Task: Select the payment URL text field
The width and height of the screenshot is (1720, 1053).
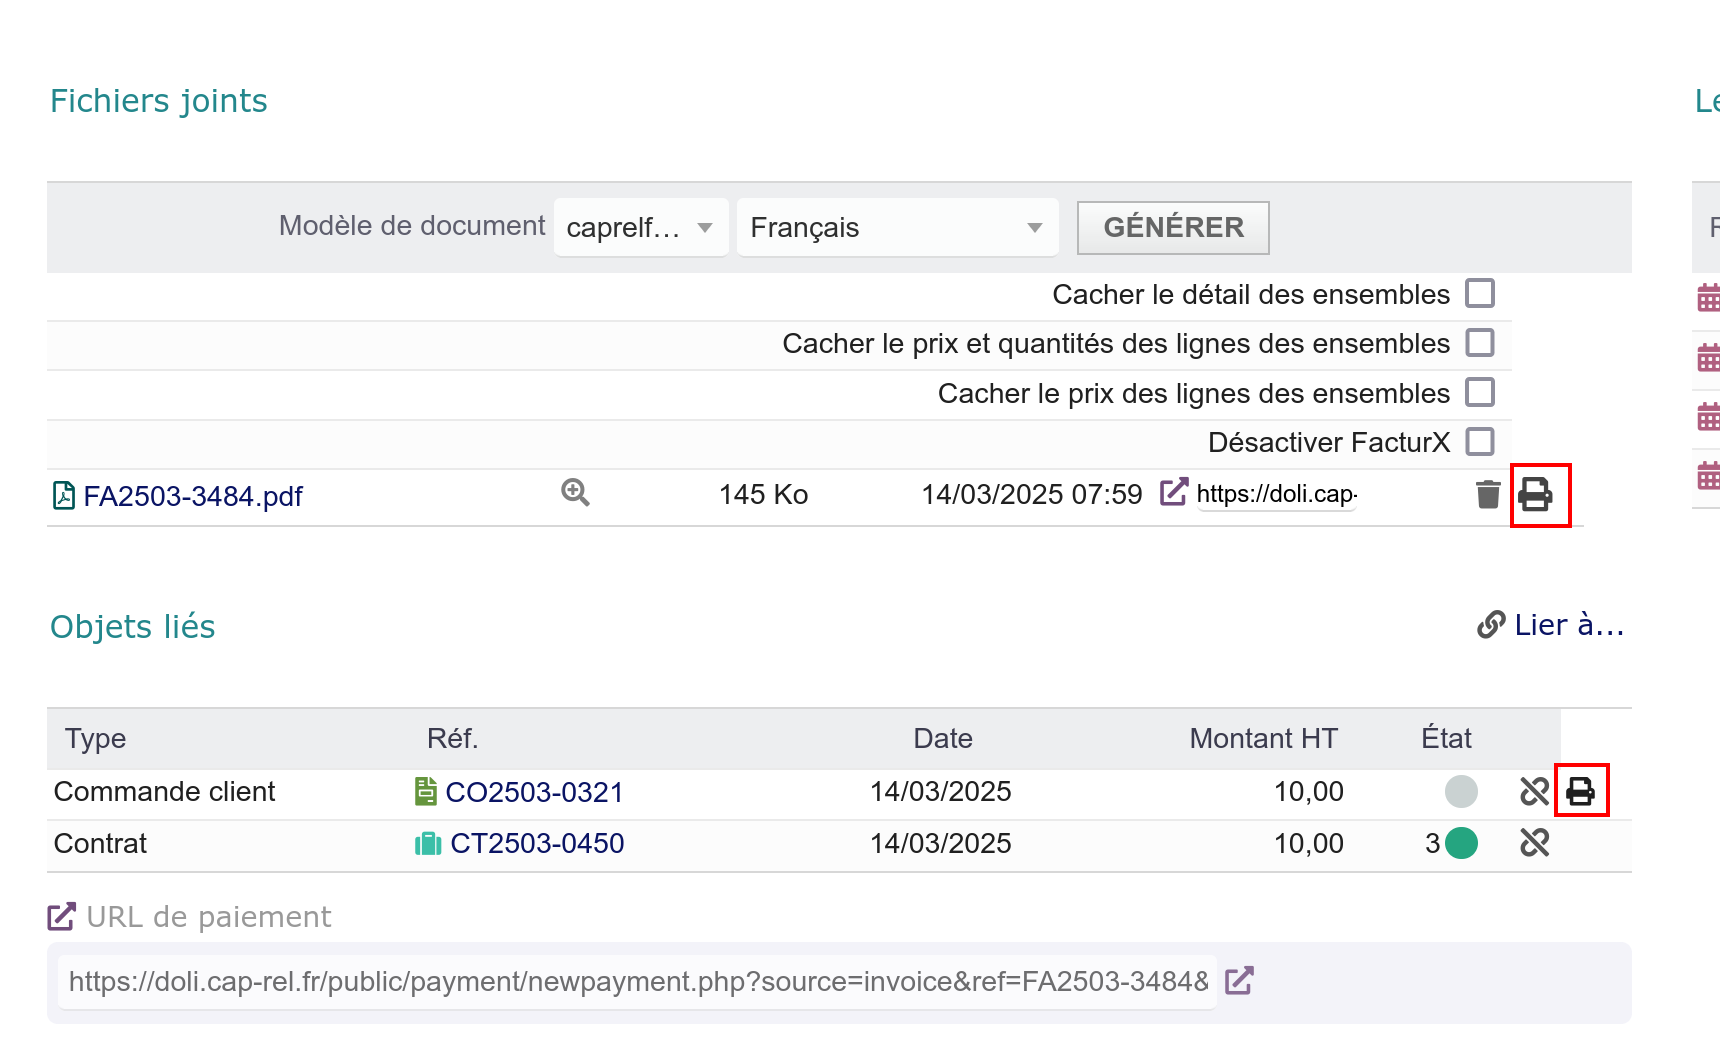Action: pyautogui.click(x=638, y=982)
